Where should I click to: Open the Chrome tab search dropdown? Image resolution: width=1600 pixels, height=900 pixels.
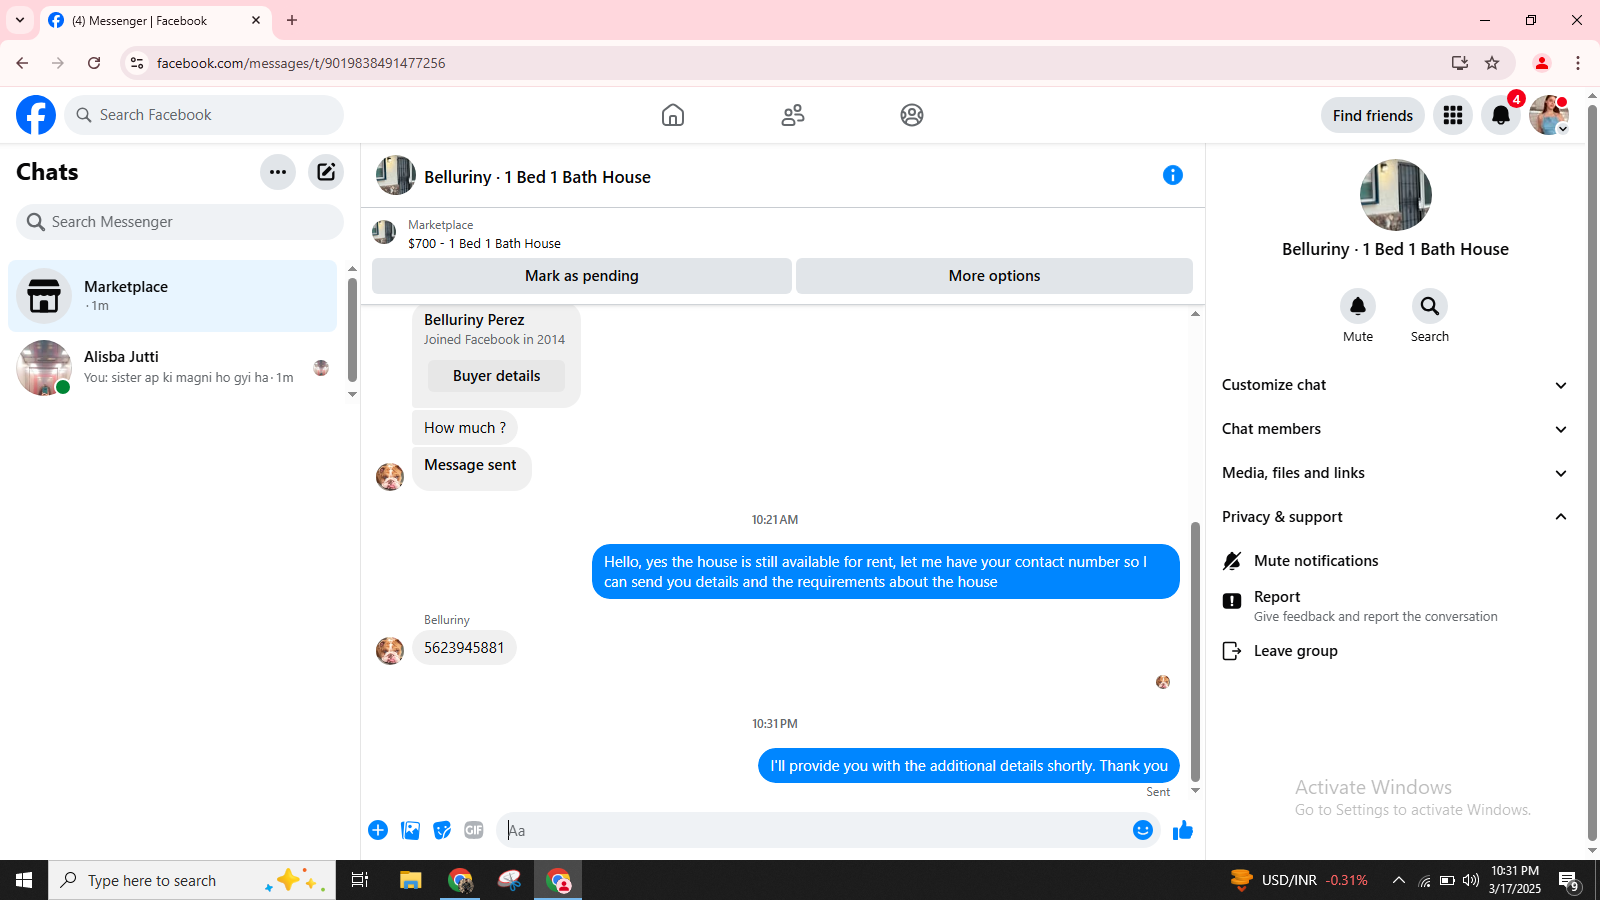click(x=20, y=20)
